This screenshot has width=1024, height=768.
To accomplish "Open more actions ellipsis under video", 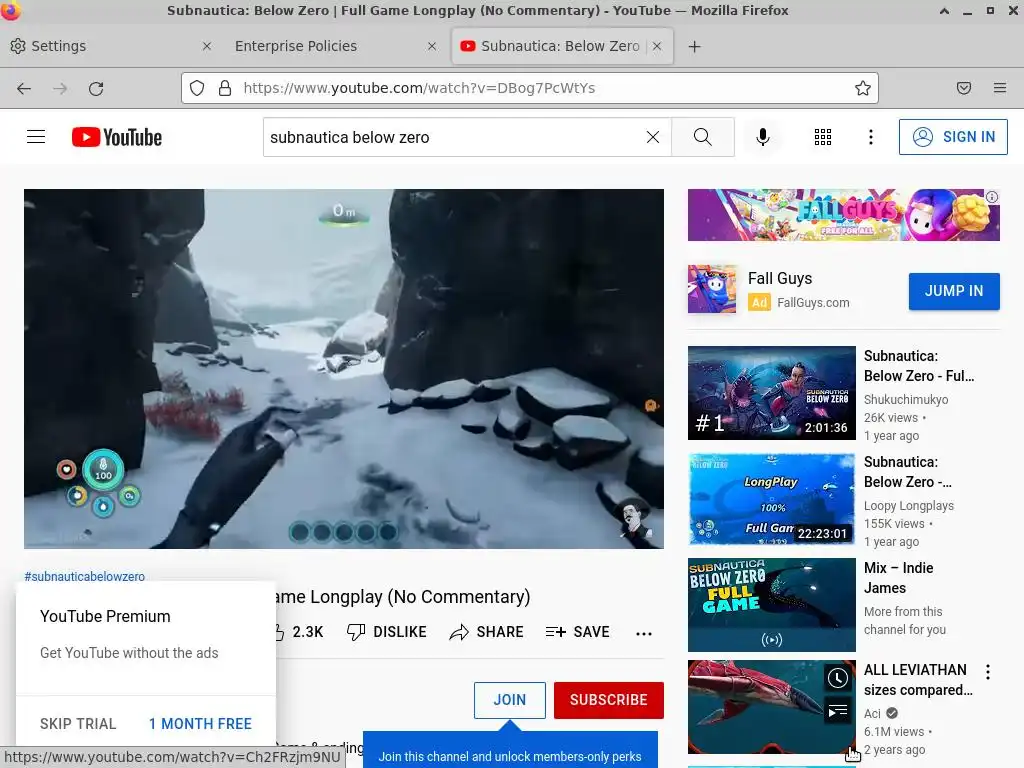I will coord(644,633).
